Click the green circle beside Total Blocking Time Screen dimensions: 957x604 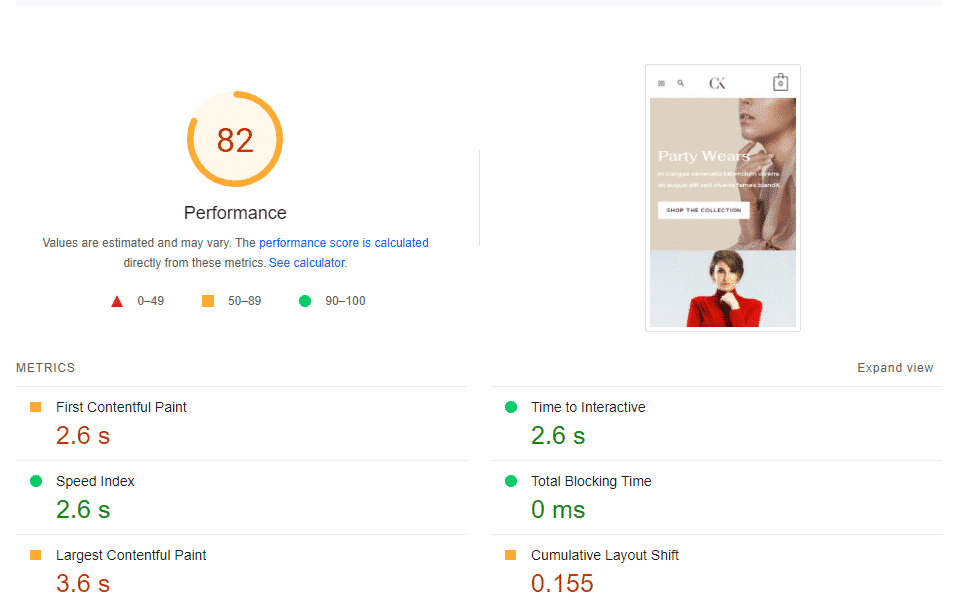click(511, 481)
